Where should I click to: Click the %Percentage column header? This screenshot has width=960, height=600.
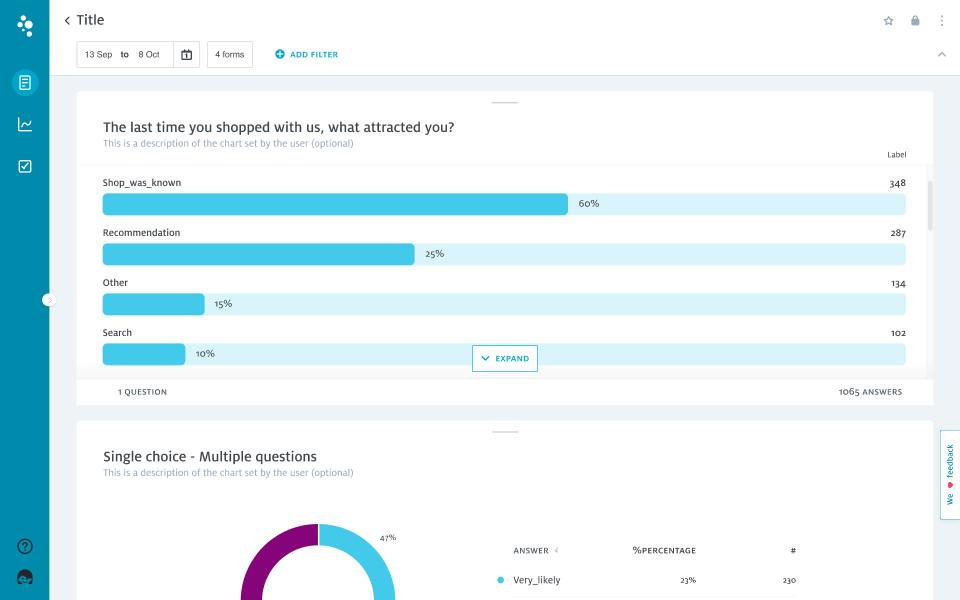tap(664, 550)
